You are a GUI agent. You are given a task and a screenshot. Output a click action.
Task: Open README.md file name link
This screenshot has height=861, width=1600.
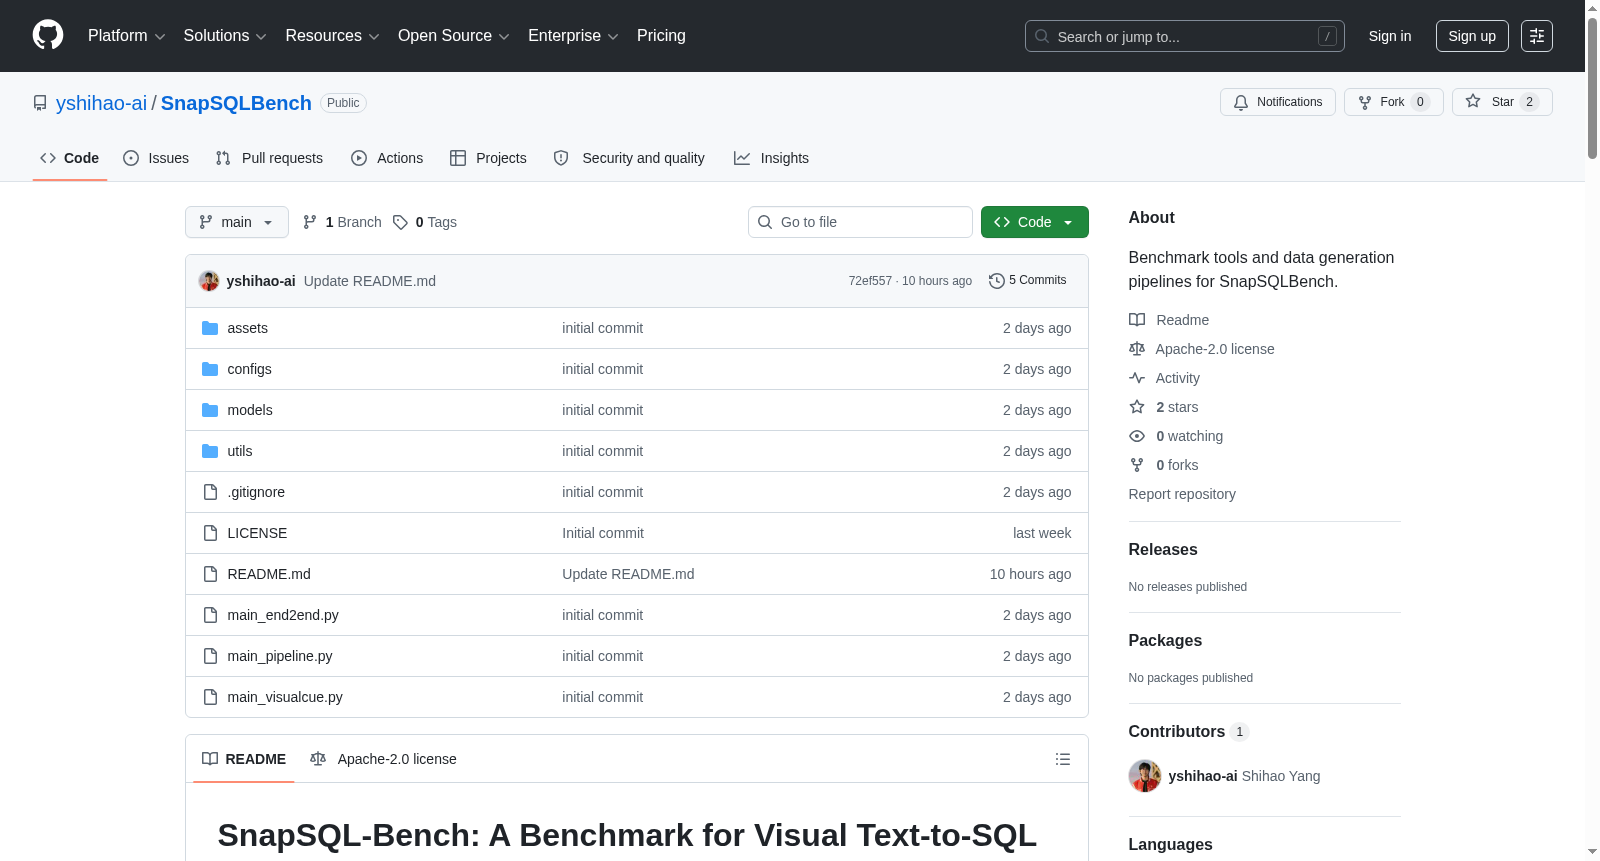(269, 574)
